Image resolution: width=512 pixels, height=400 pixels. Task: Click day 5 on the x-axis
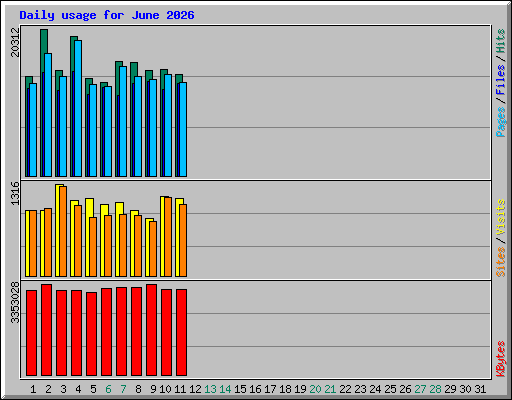(93, 389)
